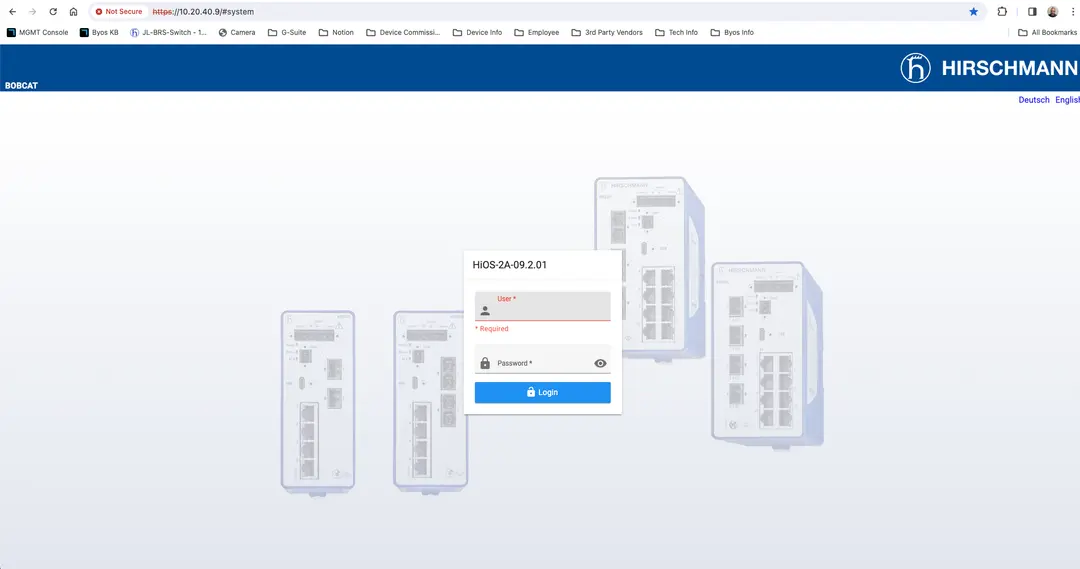The width and height of the screenshot is (1080, 569).
Task: Open the browser extensions puzzle icon
Action: click(x=1002, y=12)
